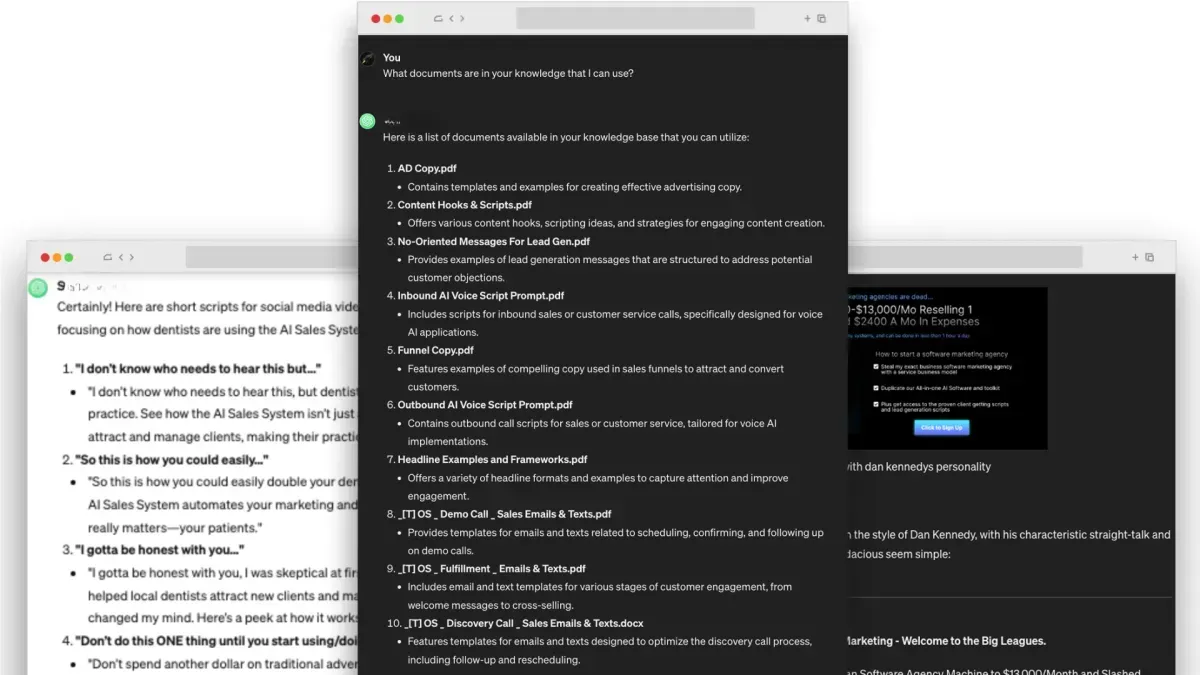Maximize the center window with green button
Screen dimensions: 1200x675
400,18
